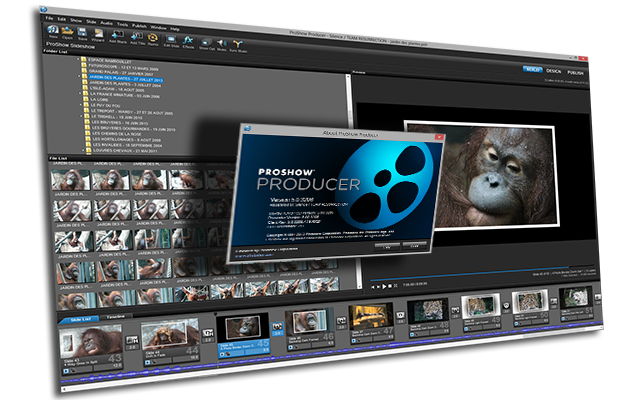Click the New show toolbar icon
The height and width of the screenshot is (400, 640).
click(53, 31)
